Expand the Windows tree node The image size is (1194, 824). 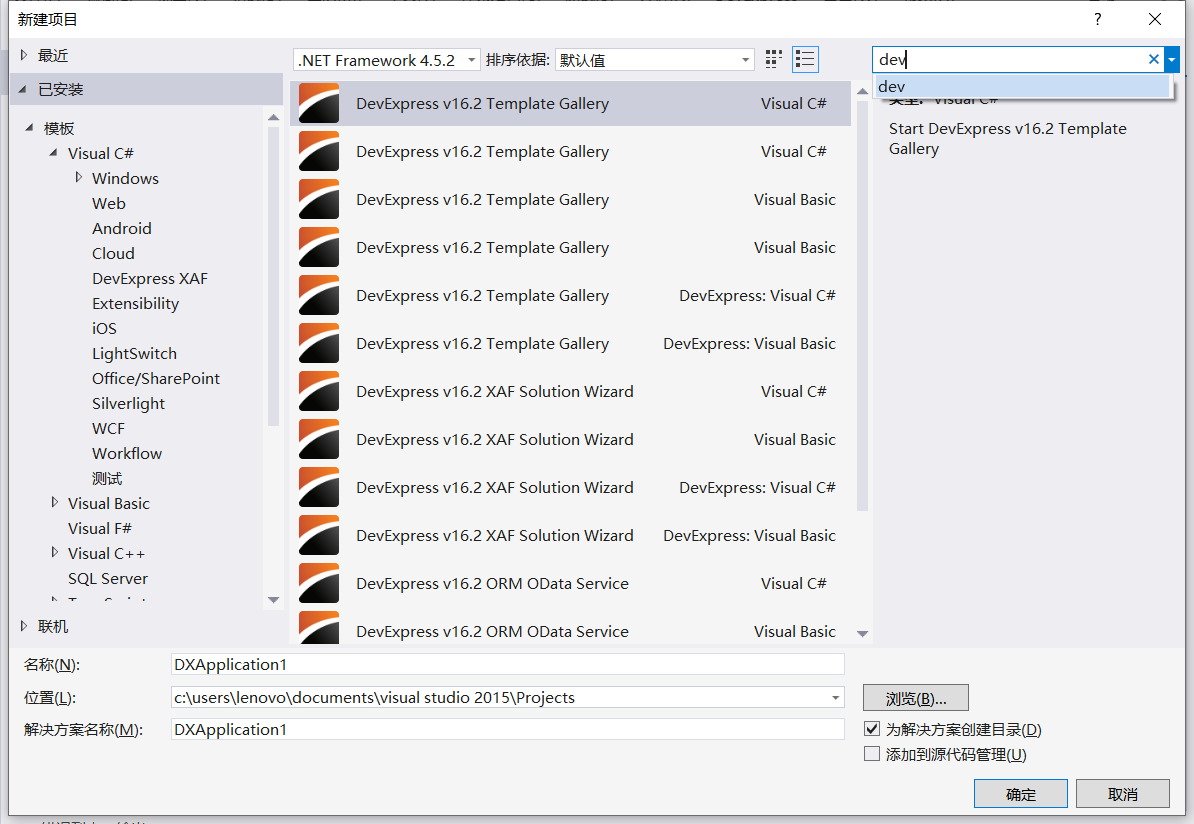pos(78,177)
